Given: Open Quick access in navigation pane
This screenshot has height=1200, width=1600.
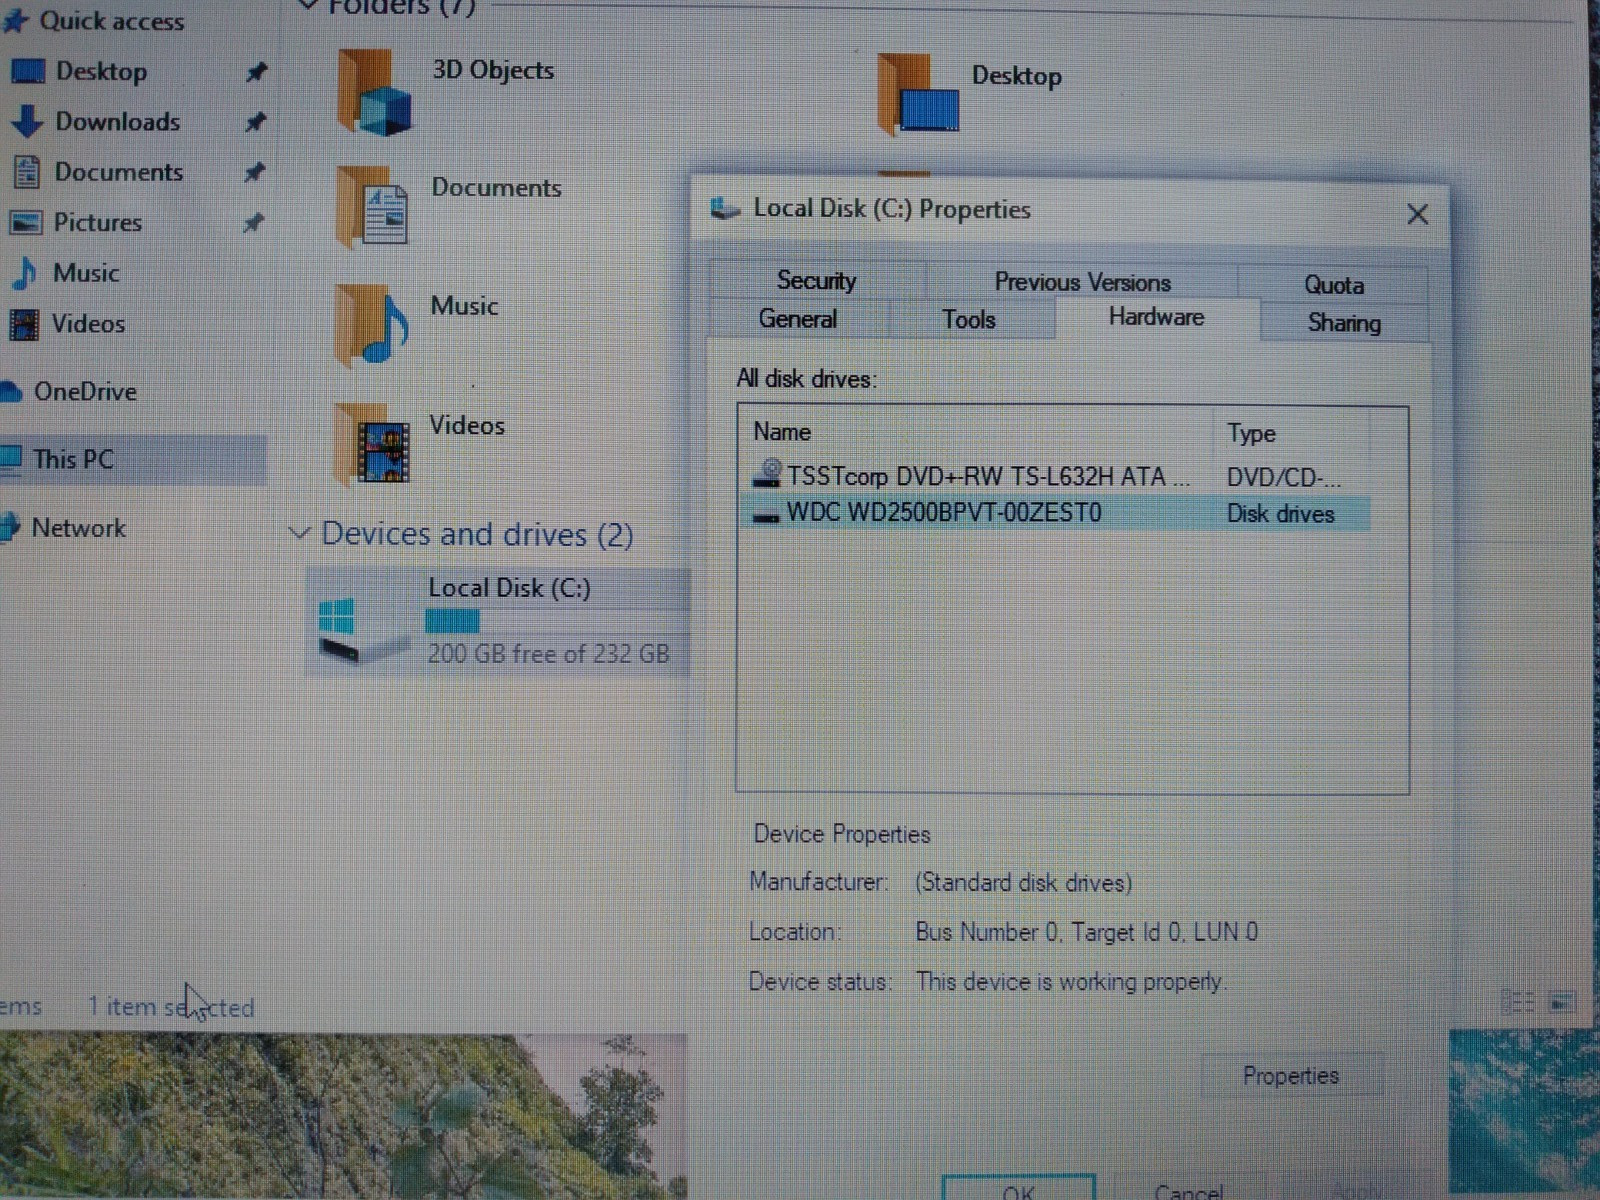Looking at the screenshot, I should pos(112,21).
